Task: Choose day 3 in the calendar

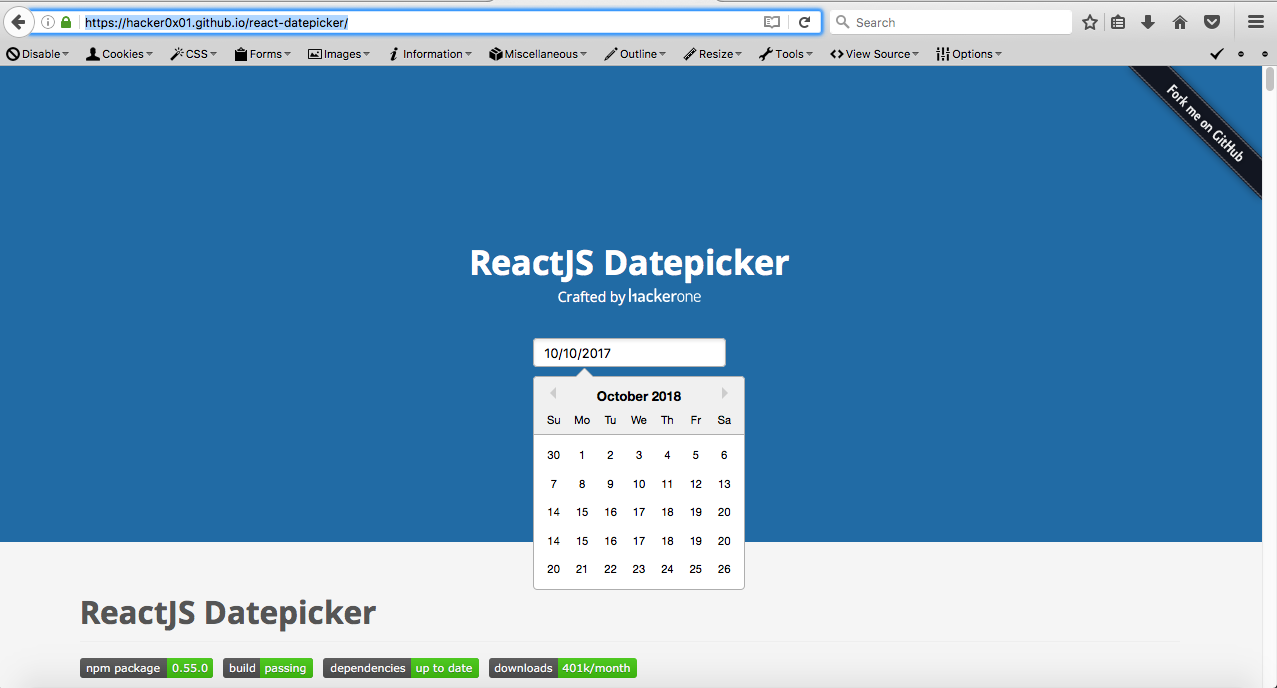Action: 639,455
